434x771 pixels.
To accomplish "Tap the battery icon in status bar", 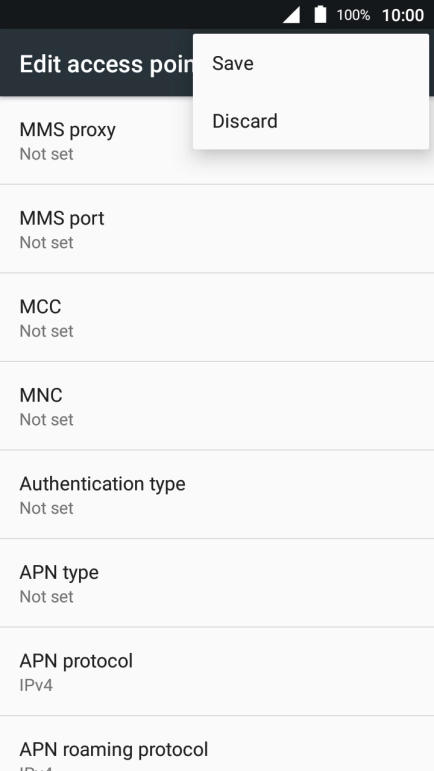I will pyautogui.click(x=320, y=14).
